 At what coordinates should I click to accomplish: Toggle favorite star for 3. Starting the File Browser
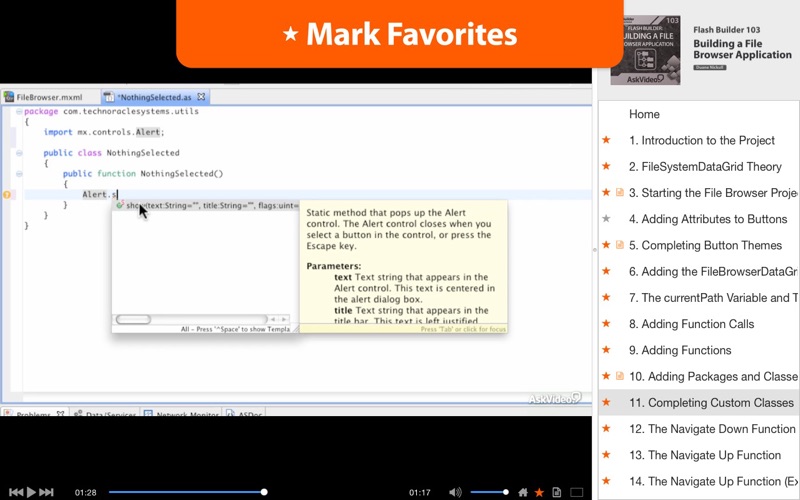point(606,192)
